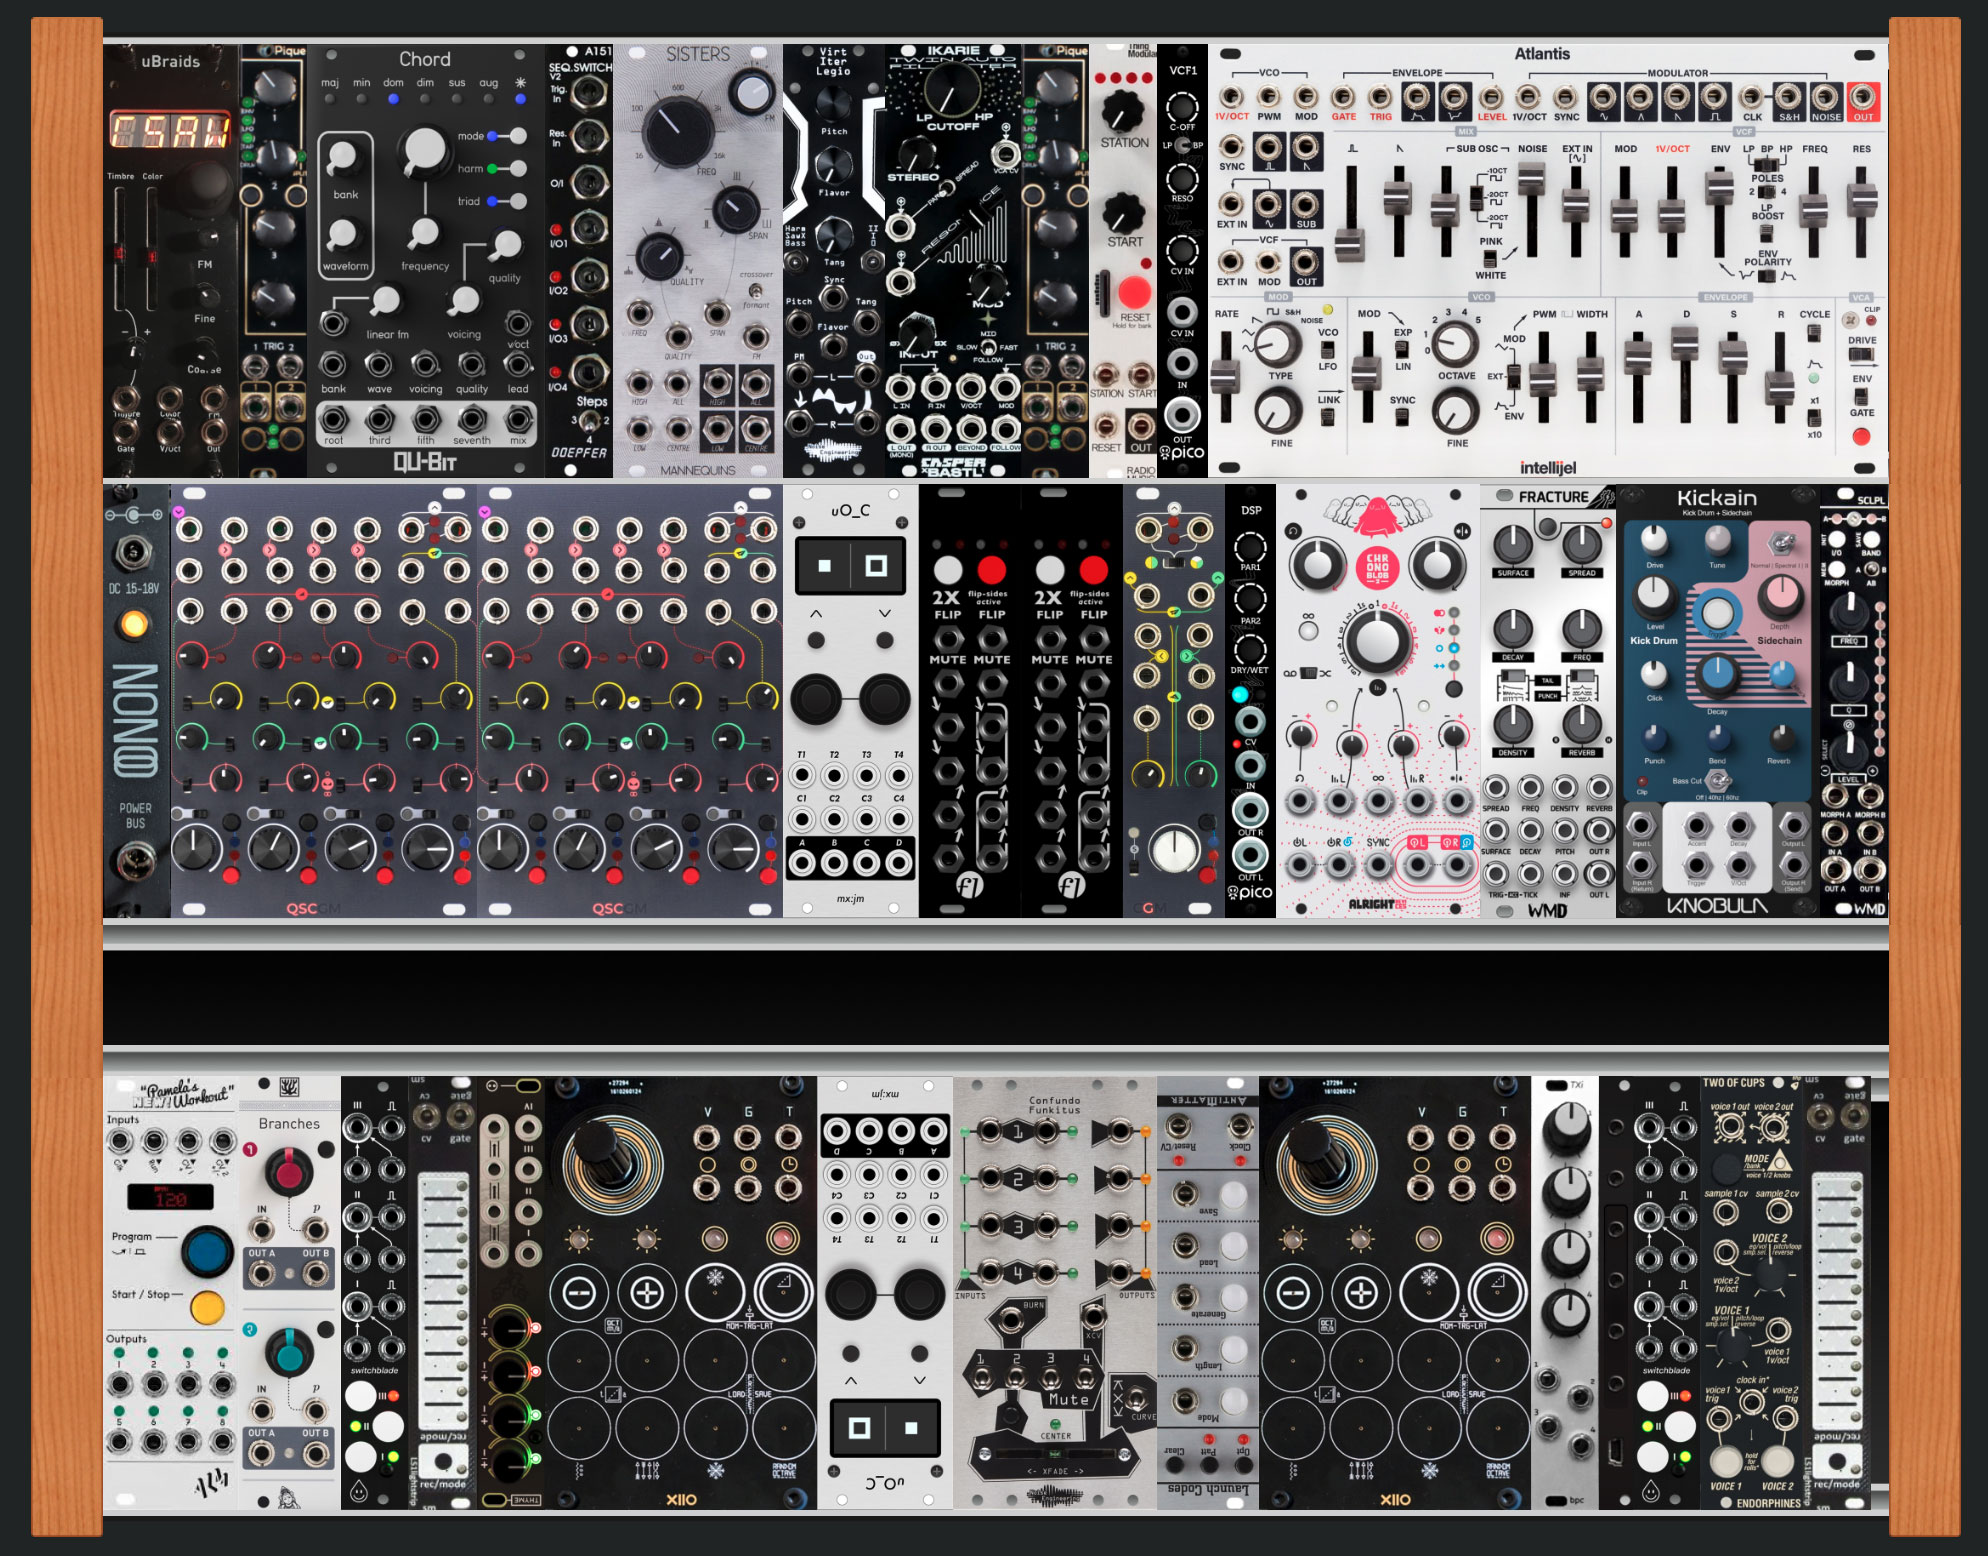Screen dimensions: 1988x1556
Task: Click the up arrow button on uO_C
Action: tap(816, 640)
